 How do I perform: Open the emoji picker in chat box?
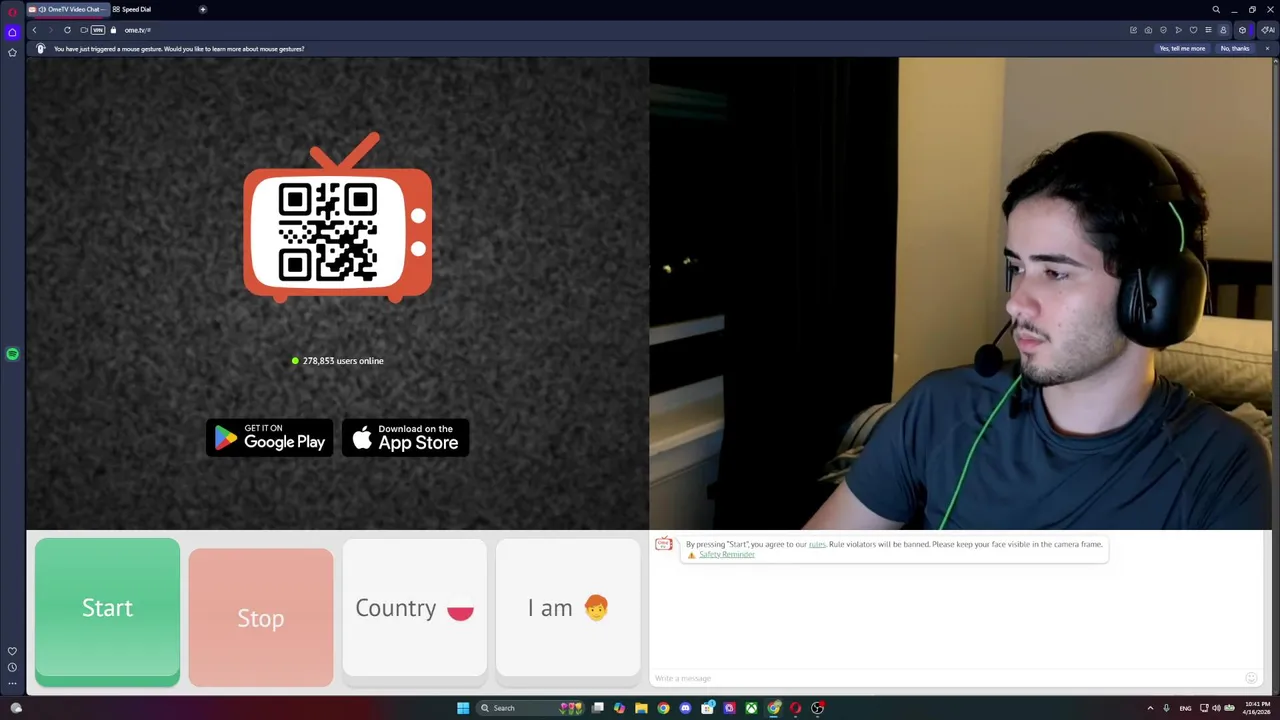pyautogui.click(x=1251, y=678)
